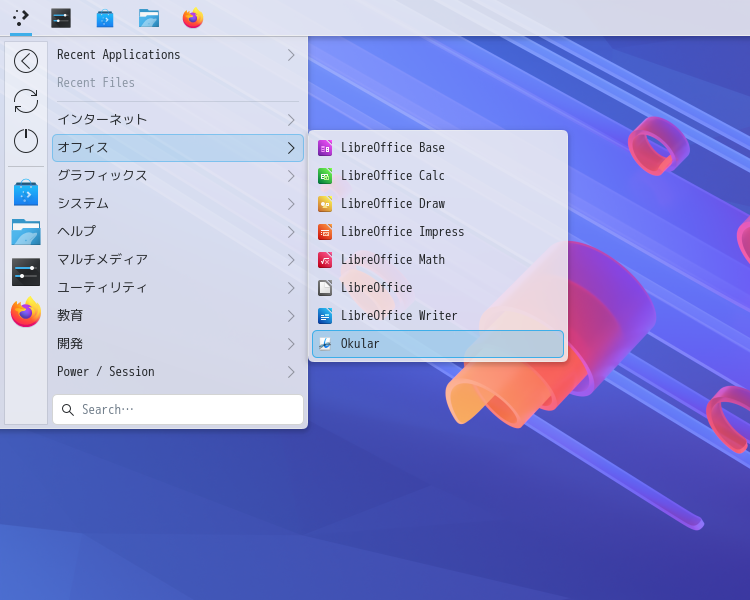
Task: Launch LibreOffice Draw
Action: (392, 204)
